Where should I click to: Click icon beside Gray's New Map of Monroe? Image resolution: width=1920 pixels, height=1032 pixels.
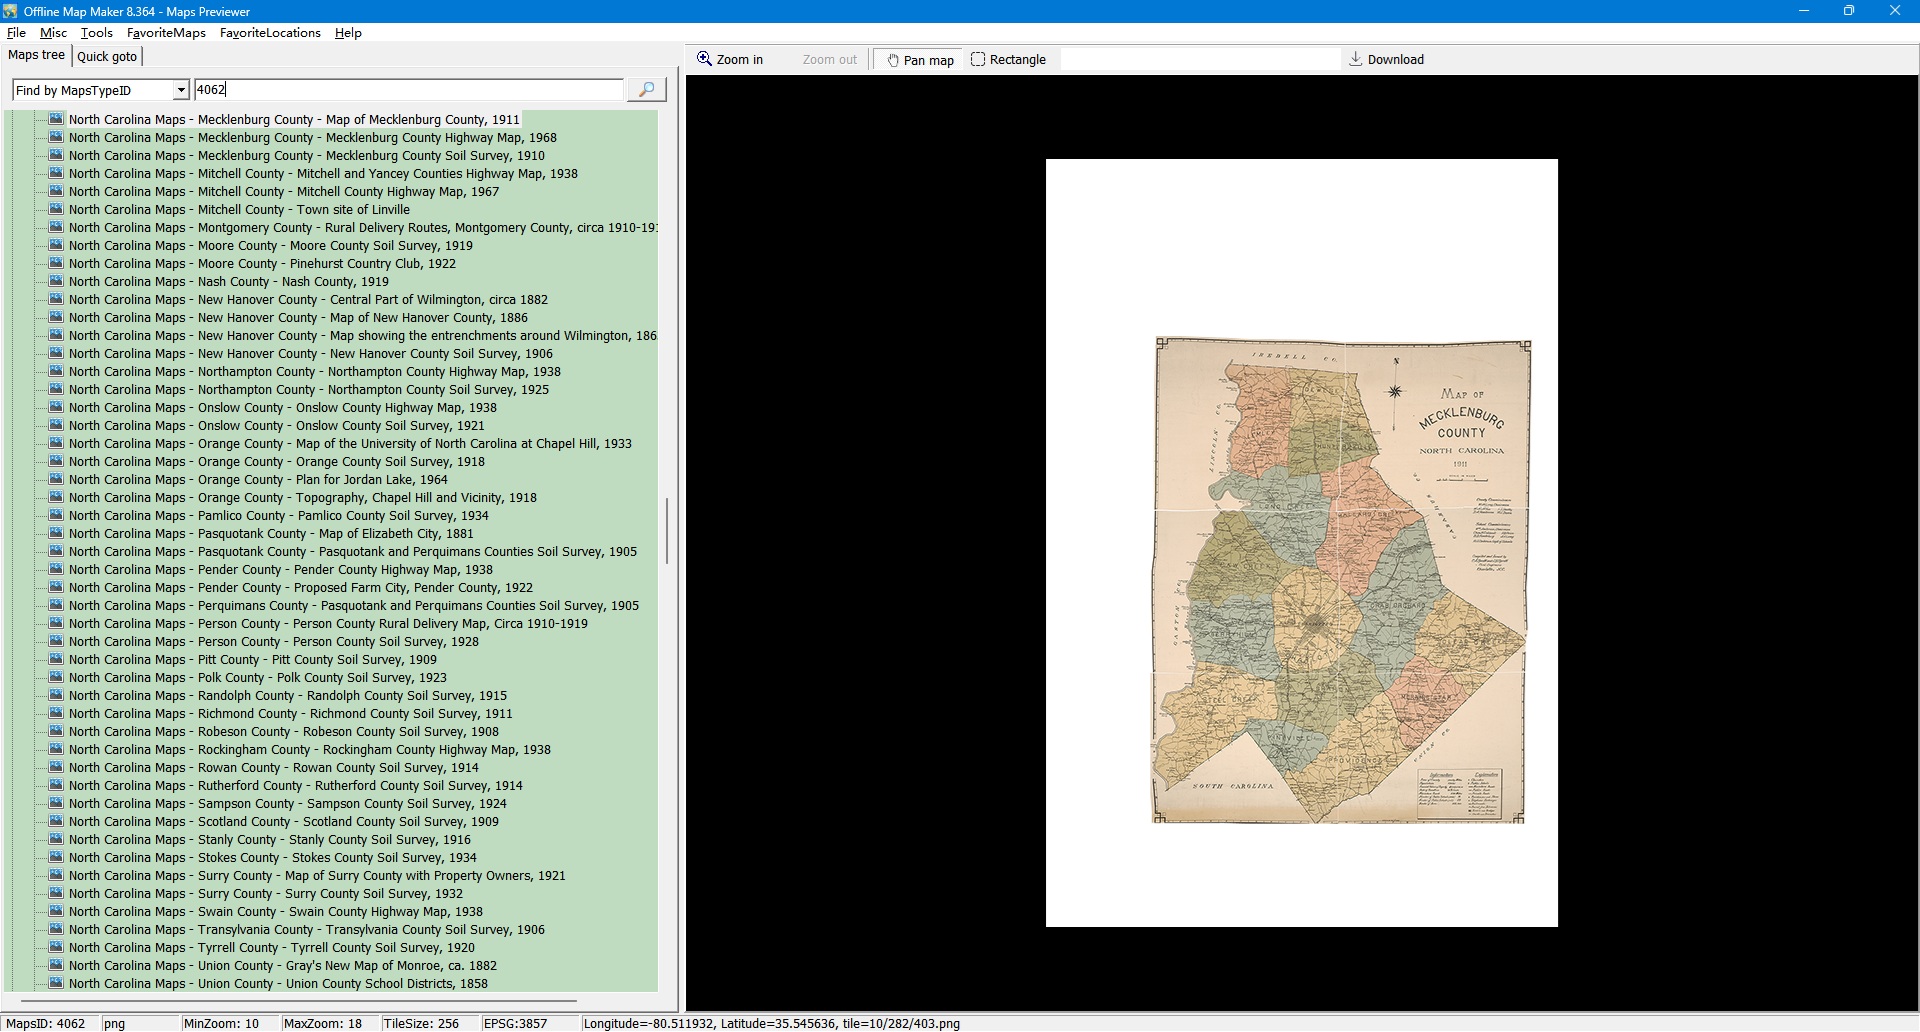[57, 966]
